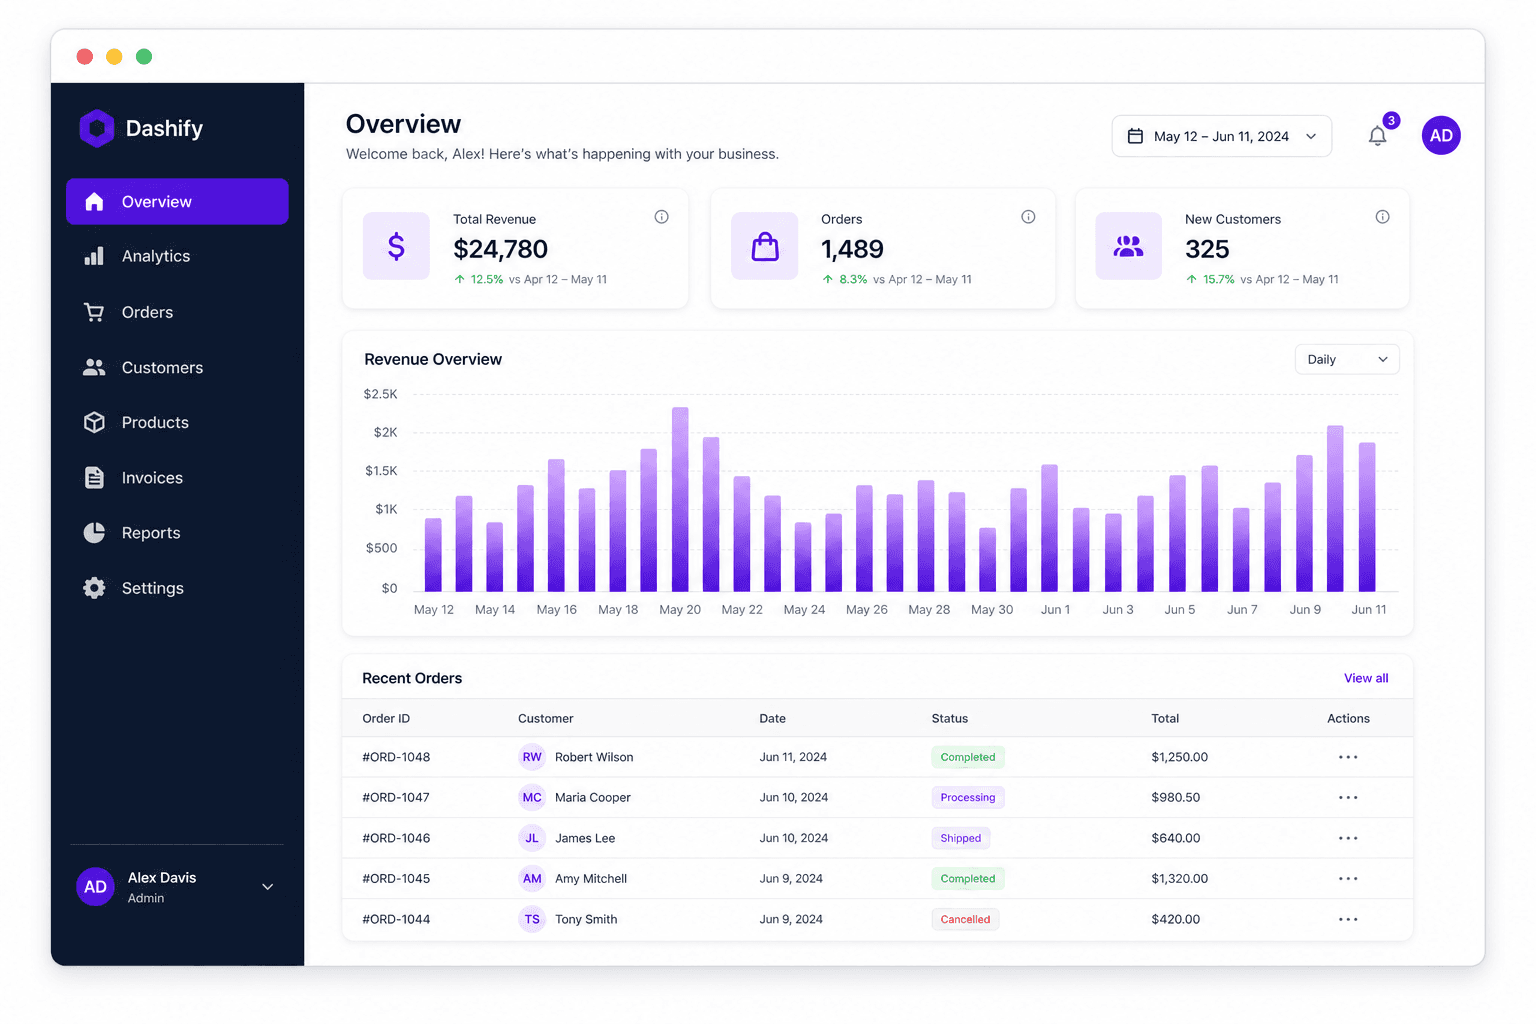Image resolution: width=1536 pixels, height=1024 pixels.
Task: Open actions menu for order #ORD-1045
Action: [x=1348, y=879]
